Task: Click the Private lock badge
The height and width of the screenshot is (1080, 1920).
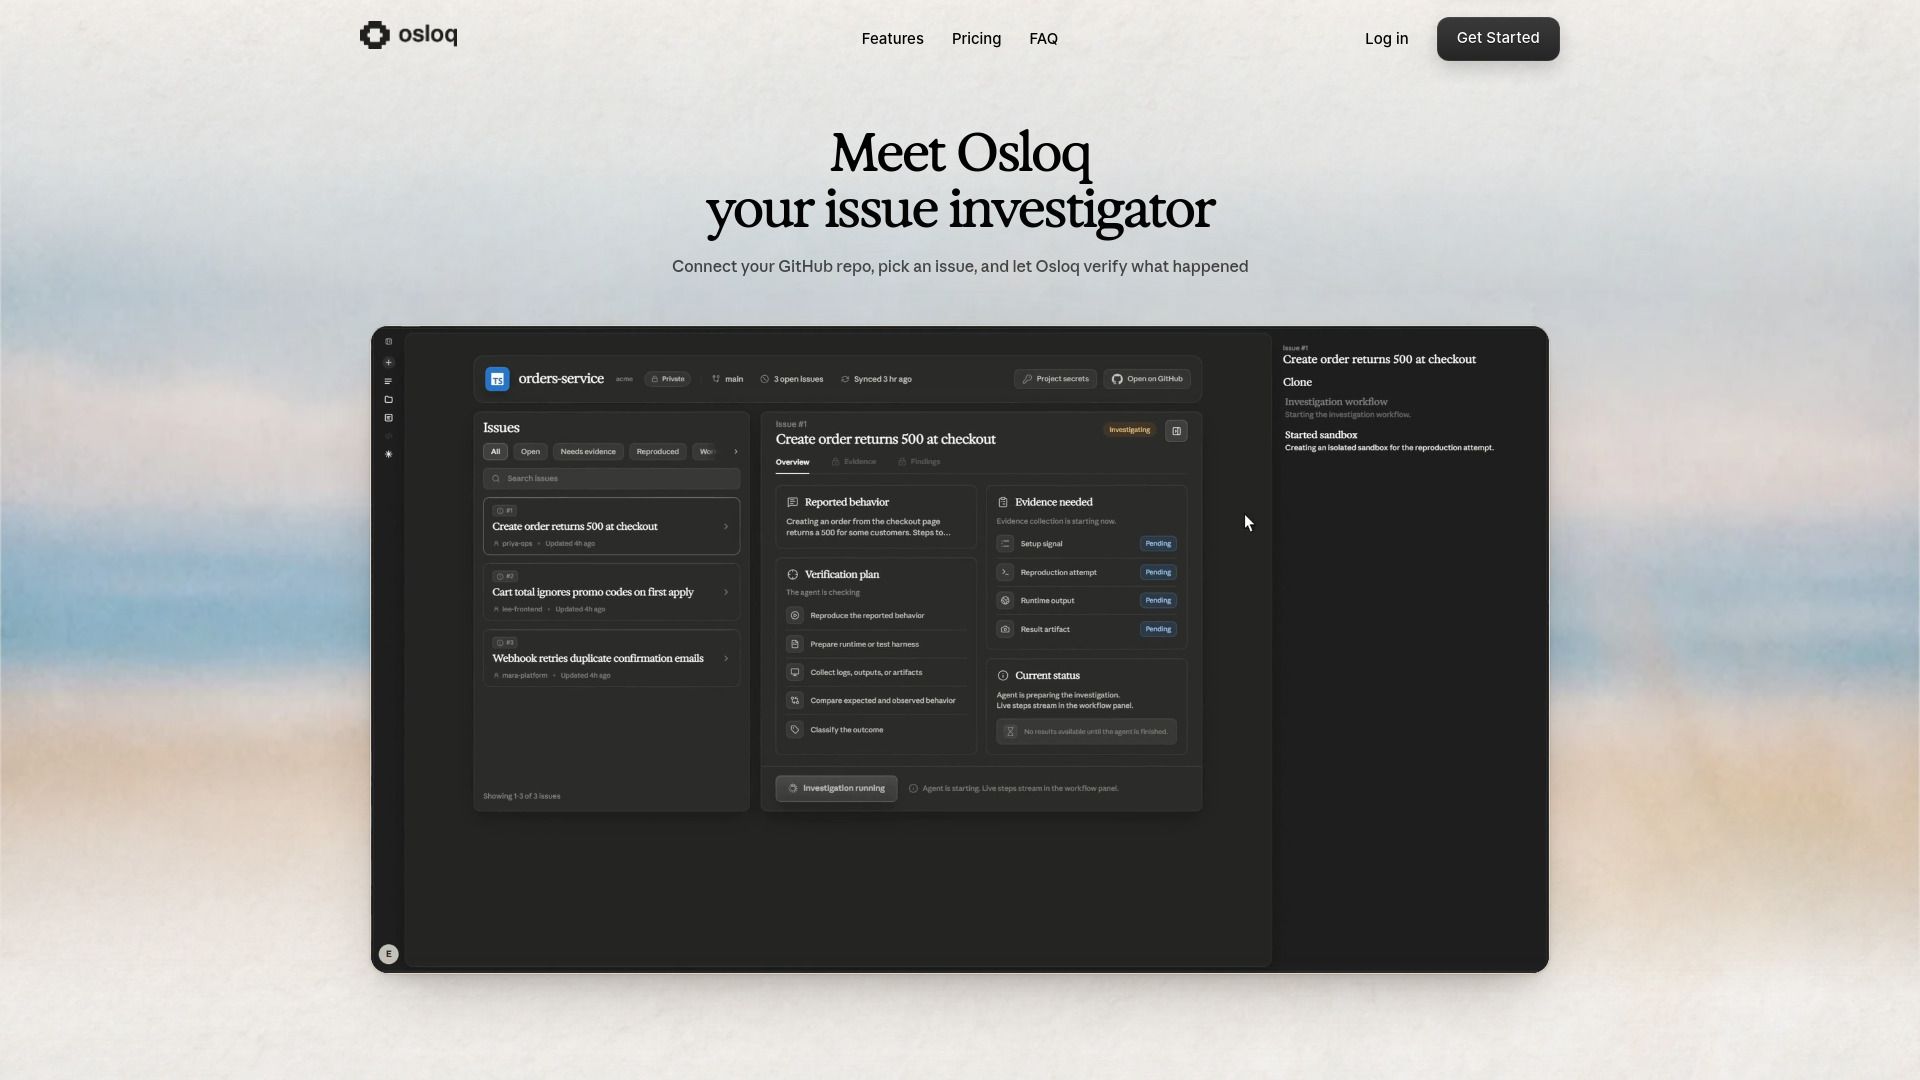Action: [668, 379]
